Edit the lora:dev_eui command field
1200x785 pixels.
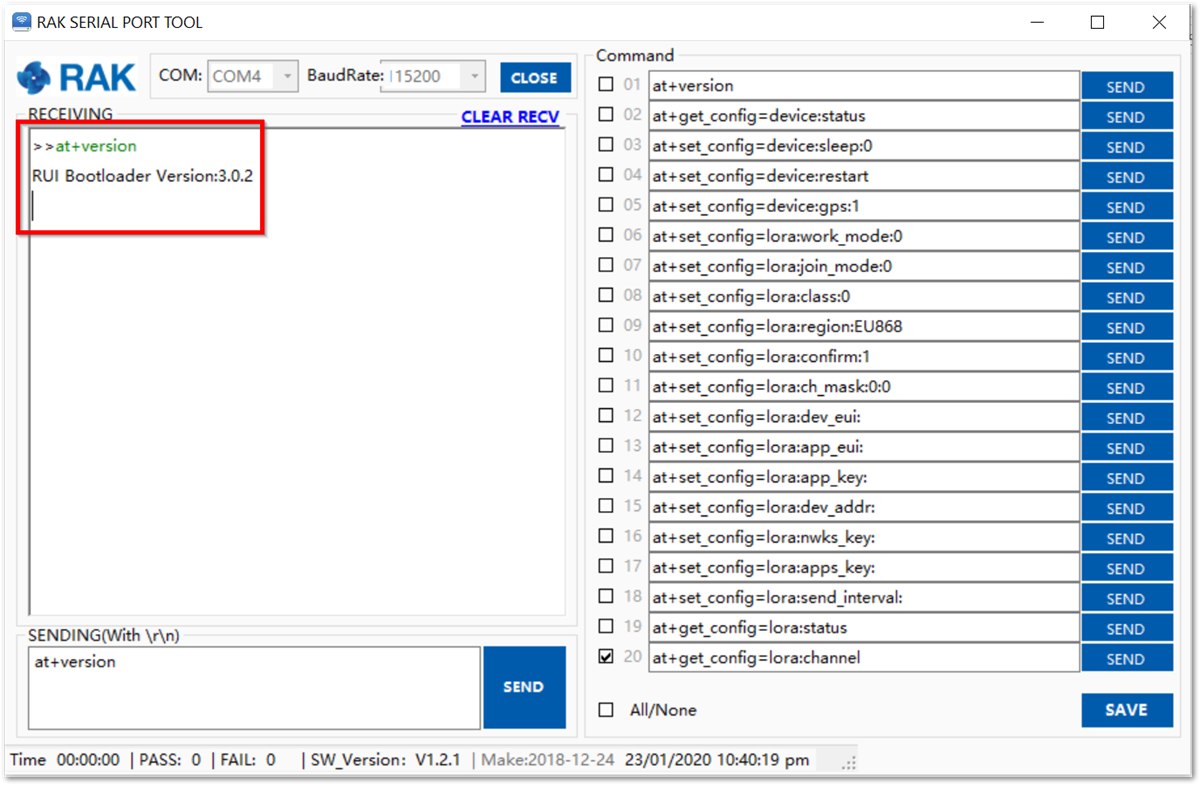864,417
